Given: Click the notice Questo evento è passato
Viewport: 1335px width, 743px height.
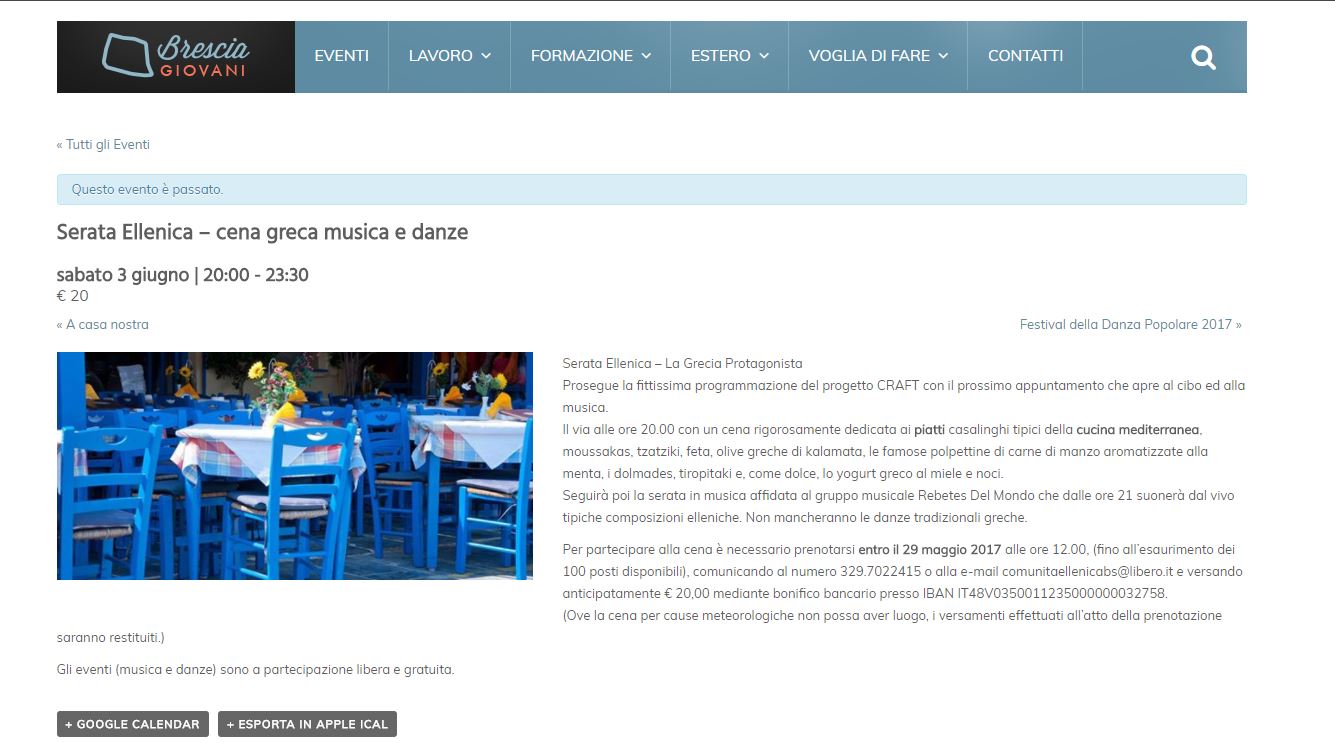Looking at the screenshot, I should pos(652,189).
